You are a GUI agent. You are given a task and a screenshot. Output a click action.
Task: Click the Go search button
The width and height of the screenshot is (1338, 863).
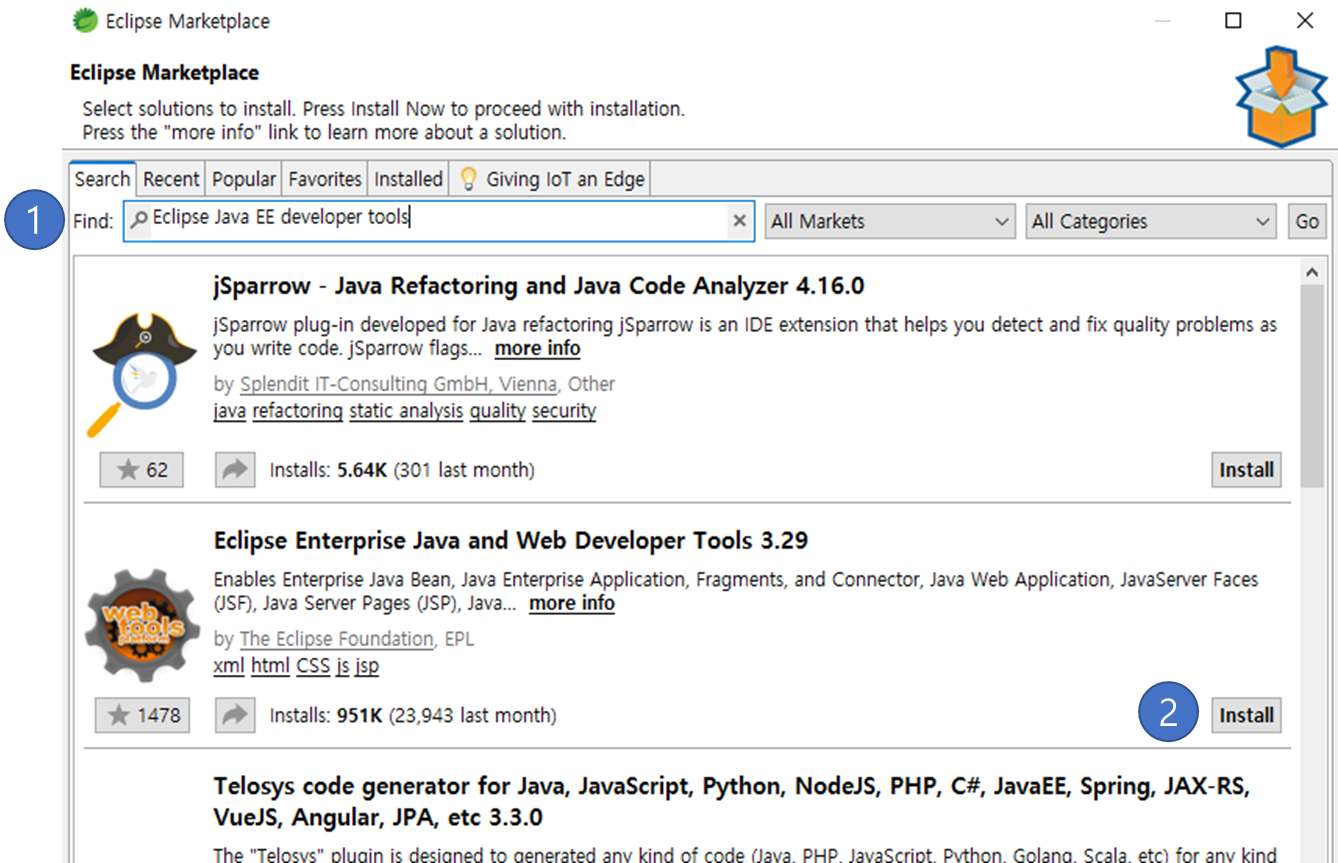tap(1307, 221)
